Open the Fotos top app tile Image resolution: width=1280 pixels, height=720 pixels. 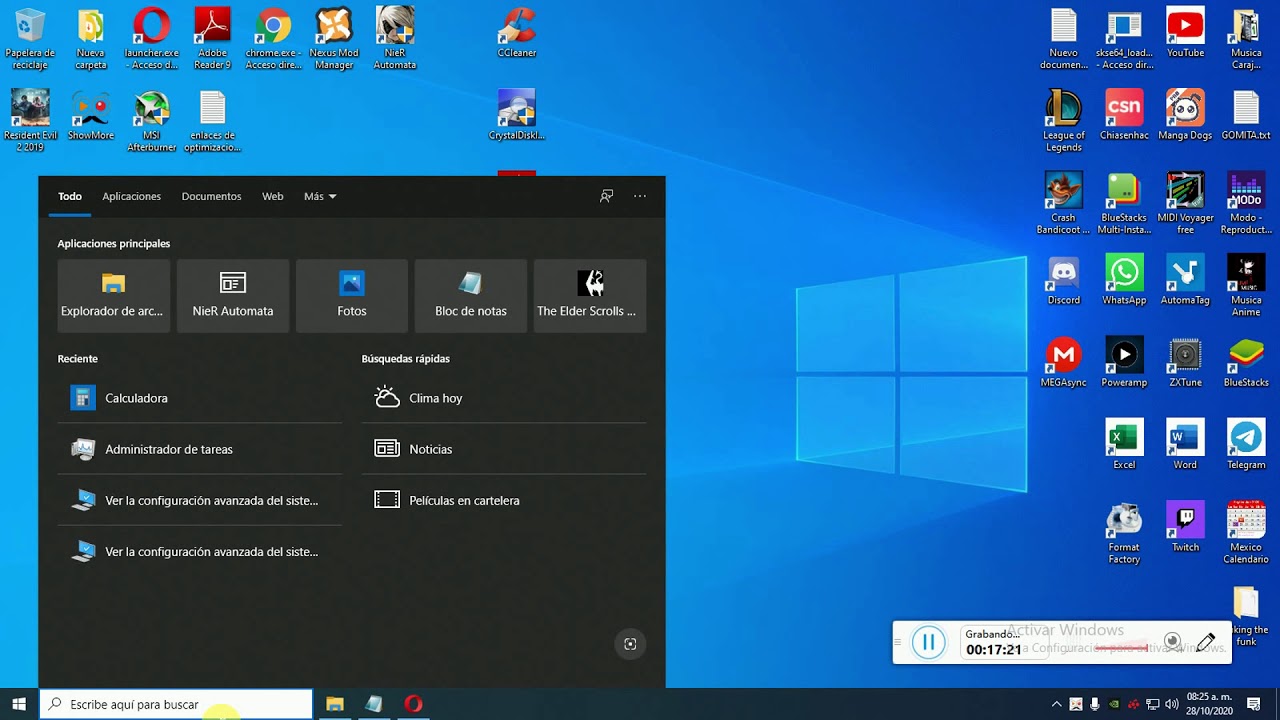[352, 295]
